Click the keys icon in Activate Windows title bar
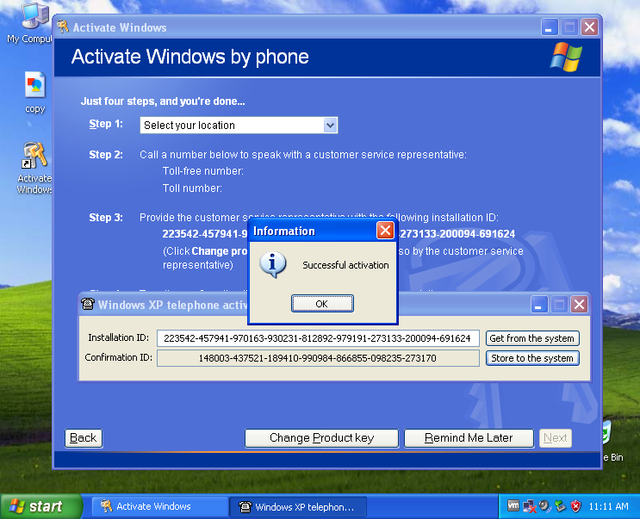The width and height of the screenshot is (640, 519). 62,27
